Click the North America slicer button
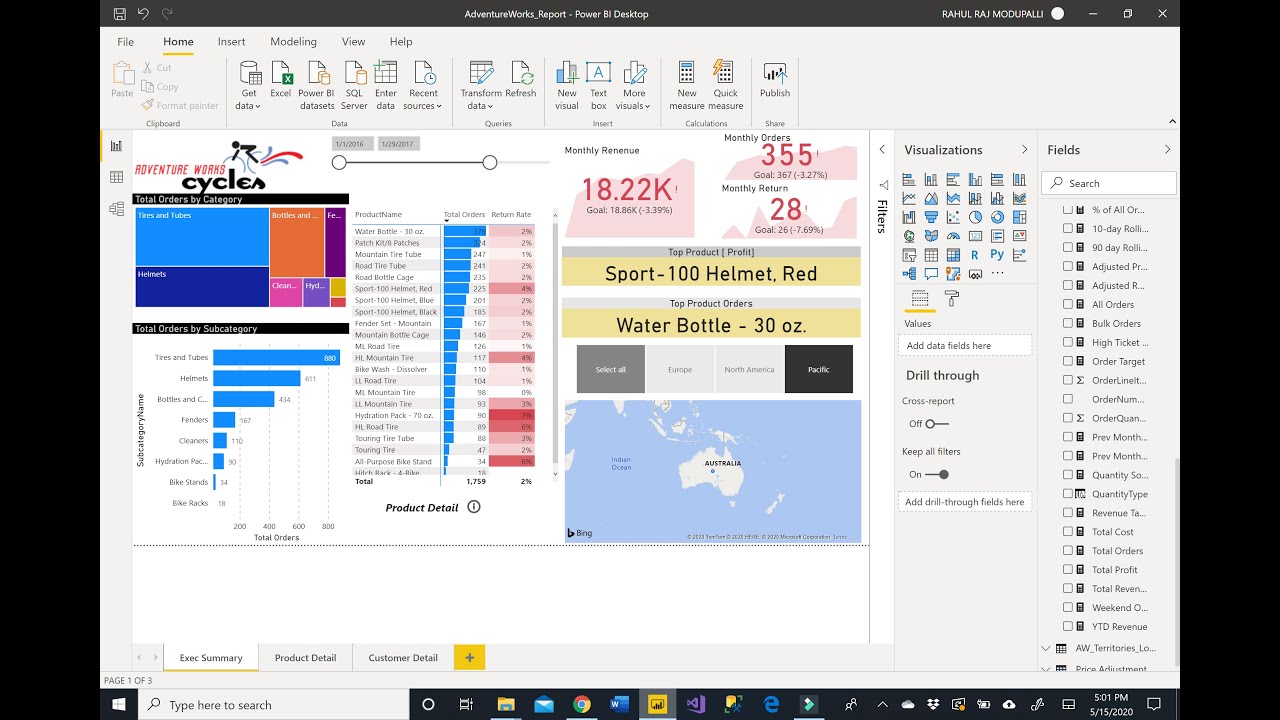Screen dimensions: 1280x720 click(749, 369)
